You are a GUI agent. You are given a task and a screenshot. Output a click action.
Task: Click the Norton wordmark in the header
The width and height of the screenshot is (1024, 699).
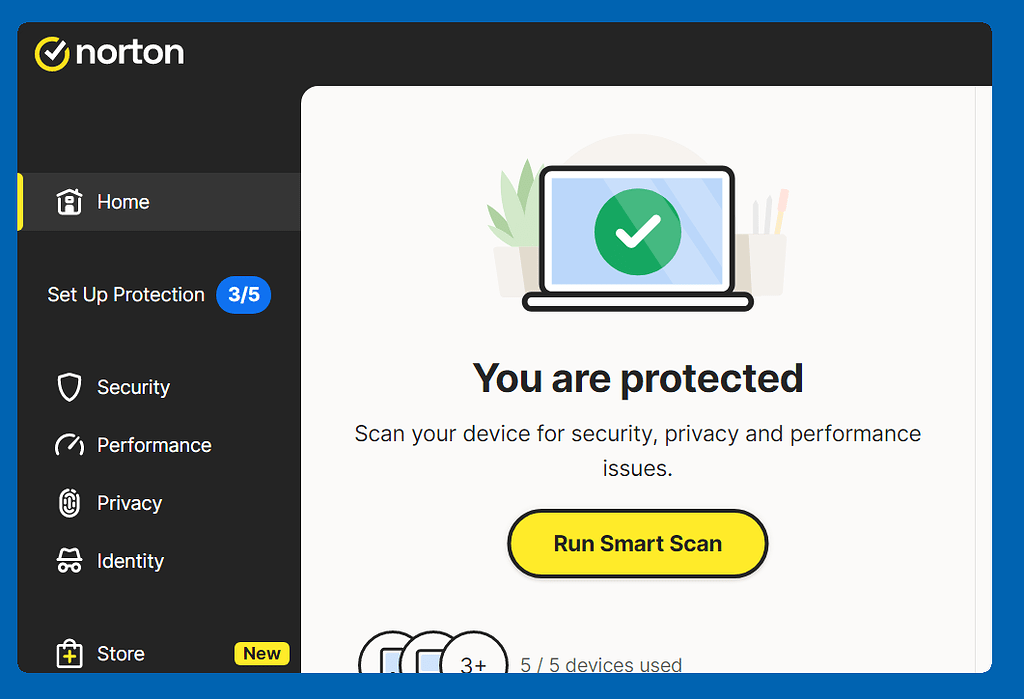[x=130, y=52]
